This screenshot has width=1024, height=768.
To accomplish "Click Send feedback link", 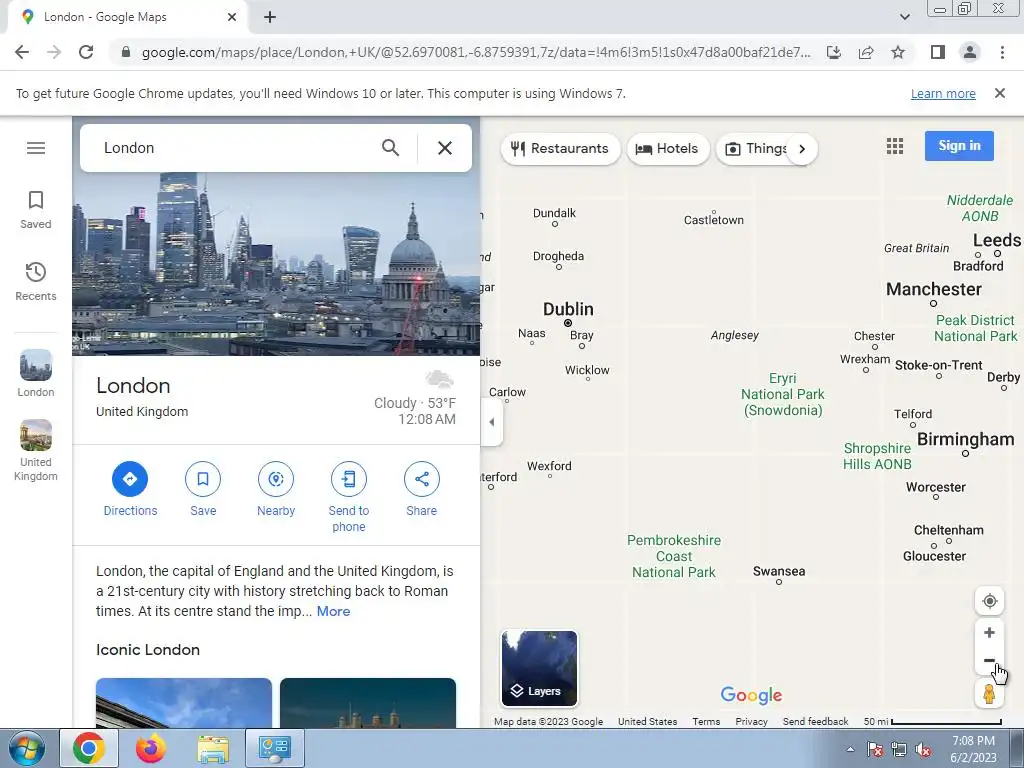I will tap(815, 722).
